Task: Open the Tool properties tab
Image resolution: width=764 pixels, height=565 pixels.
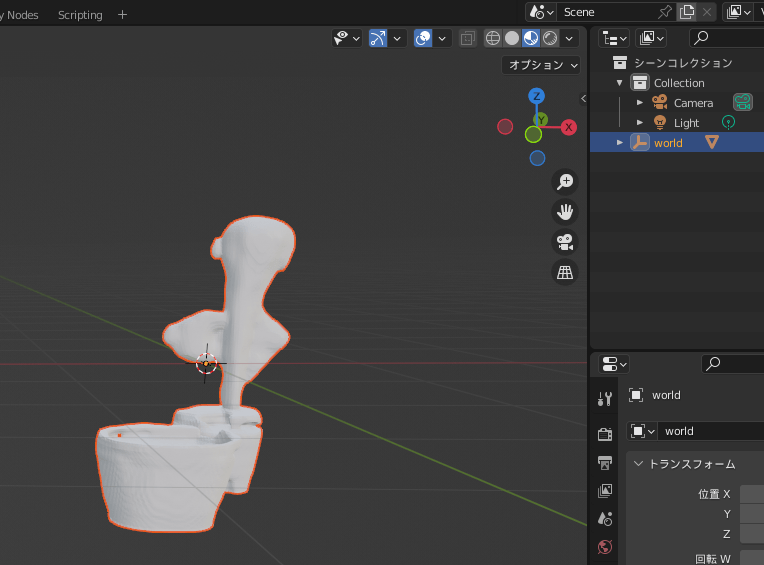Action: click(605, 399)
